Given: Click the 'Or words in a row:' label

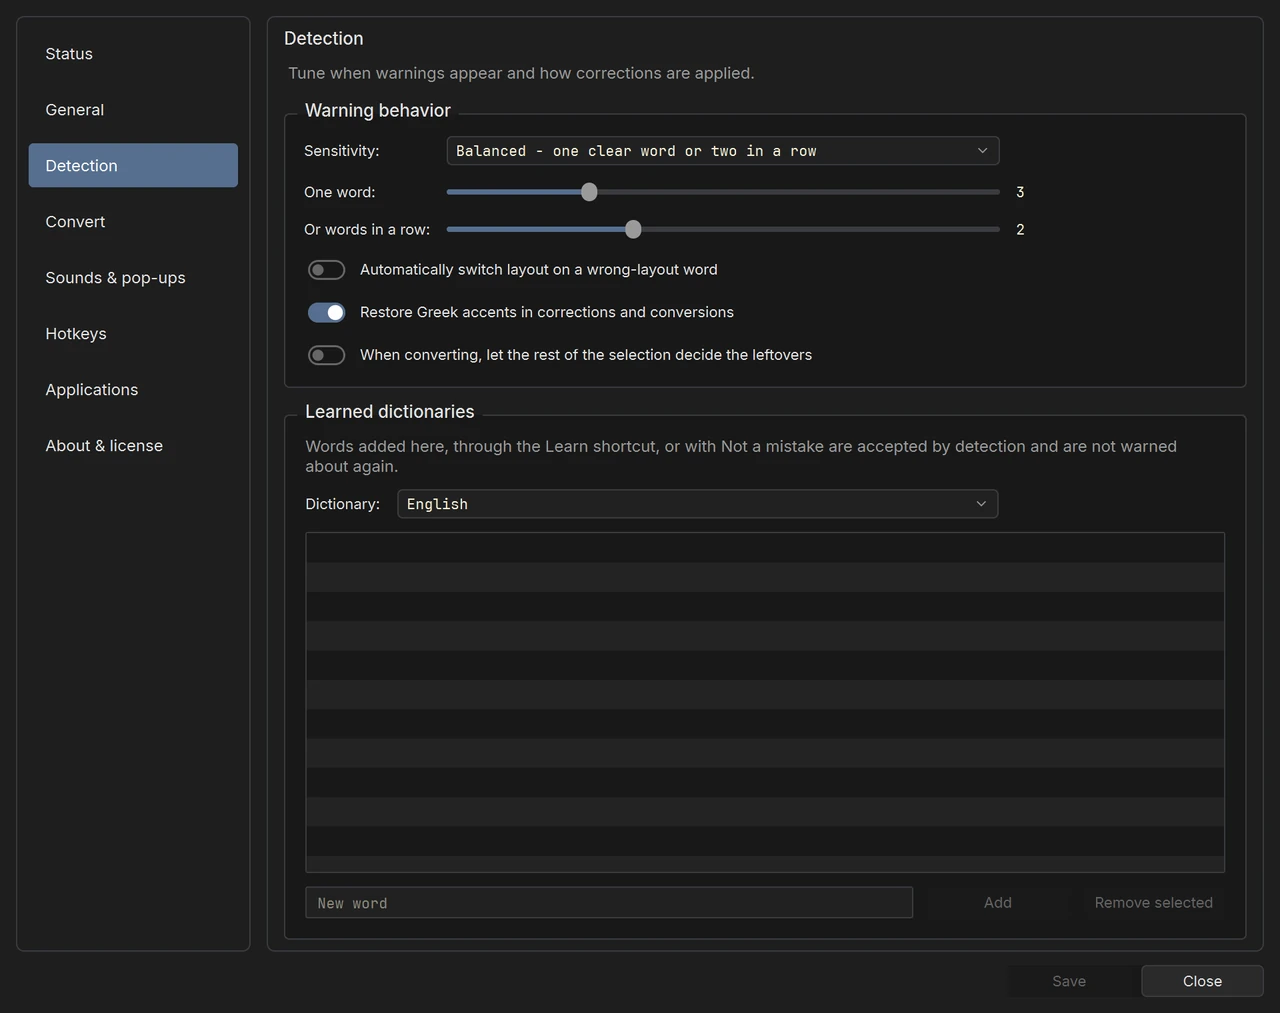Looking at the screenshot, I should click(x=367, y=230).
